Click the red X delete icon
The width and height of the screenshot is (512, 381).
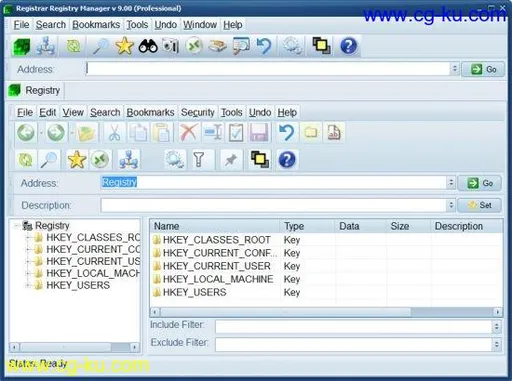click(x=189, y=133)
